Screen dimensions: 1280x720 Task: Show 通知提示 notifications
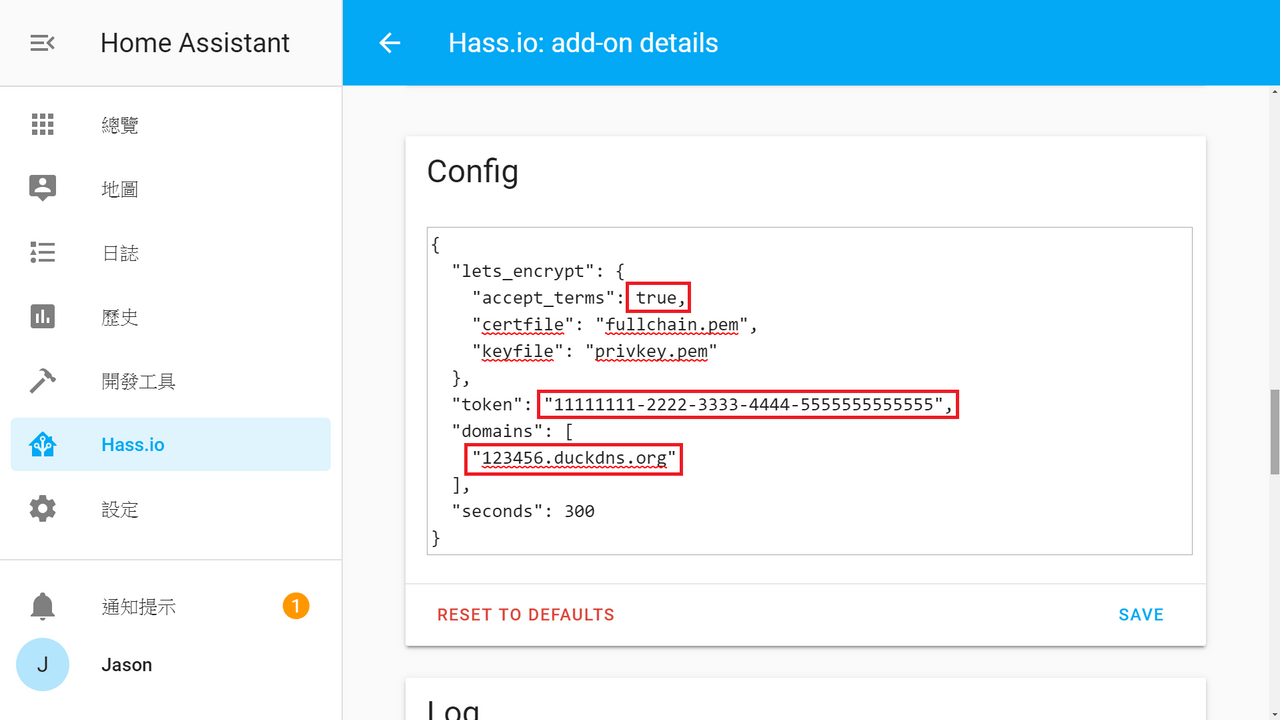click(x=171, y=606)
